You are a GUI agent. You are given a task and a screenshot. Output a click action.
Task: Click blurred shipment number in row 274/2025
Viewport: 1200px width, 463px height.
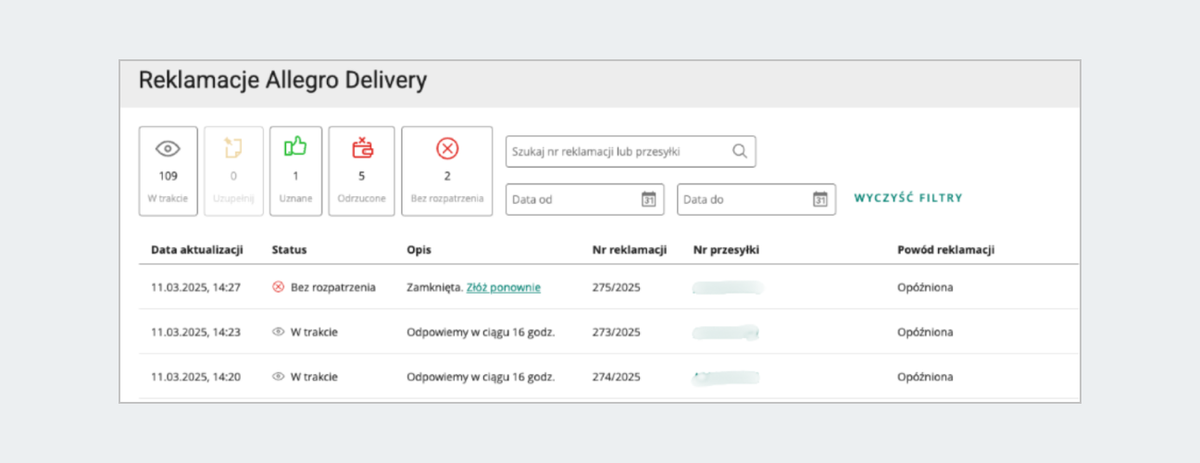[x=727, y=377]
